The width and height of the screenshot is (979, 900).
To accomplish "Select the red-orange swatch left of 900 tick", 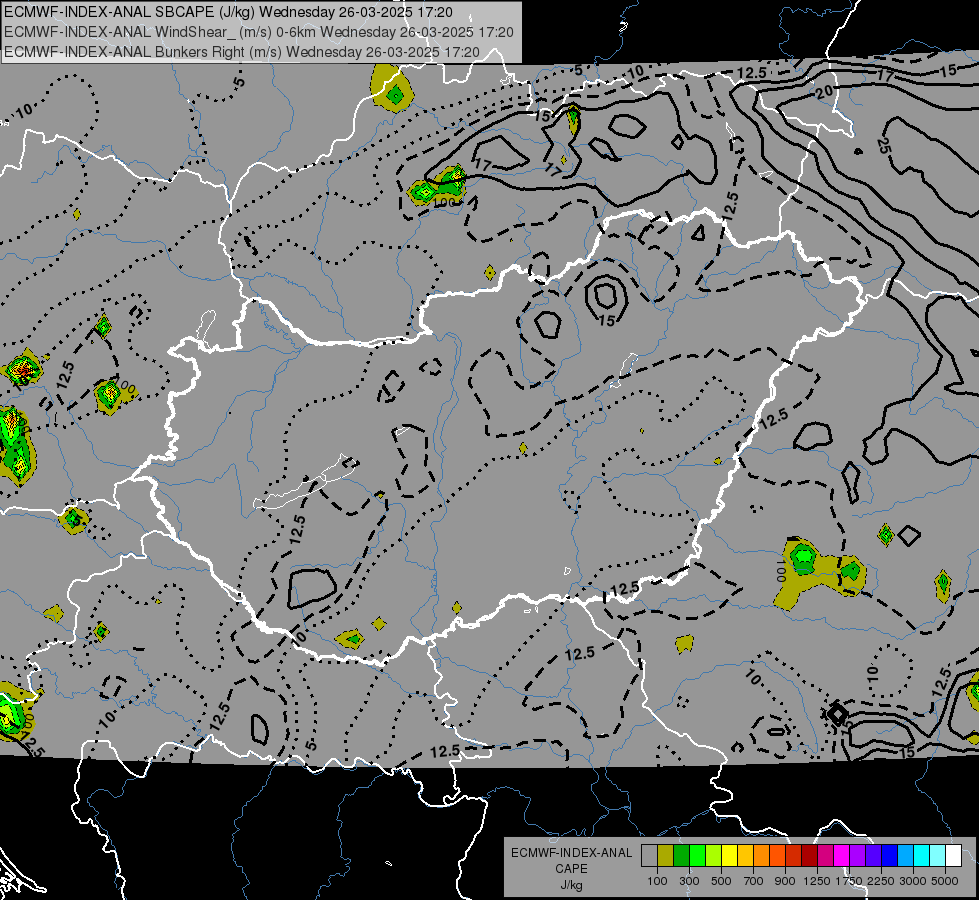I will click(777, 855).
